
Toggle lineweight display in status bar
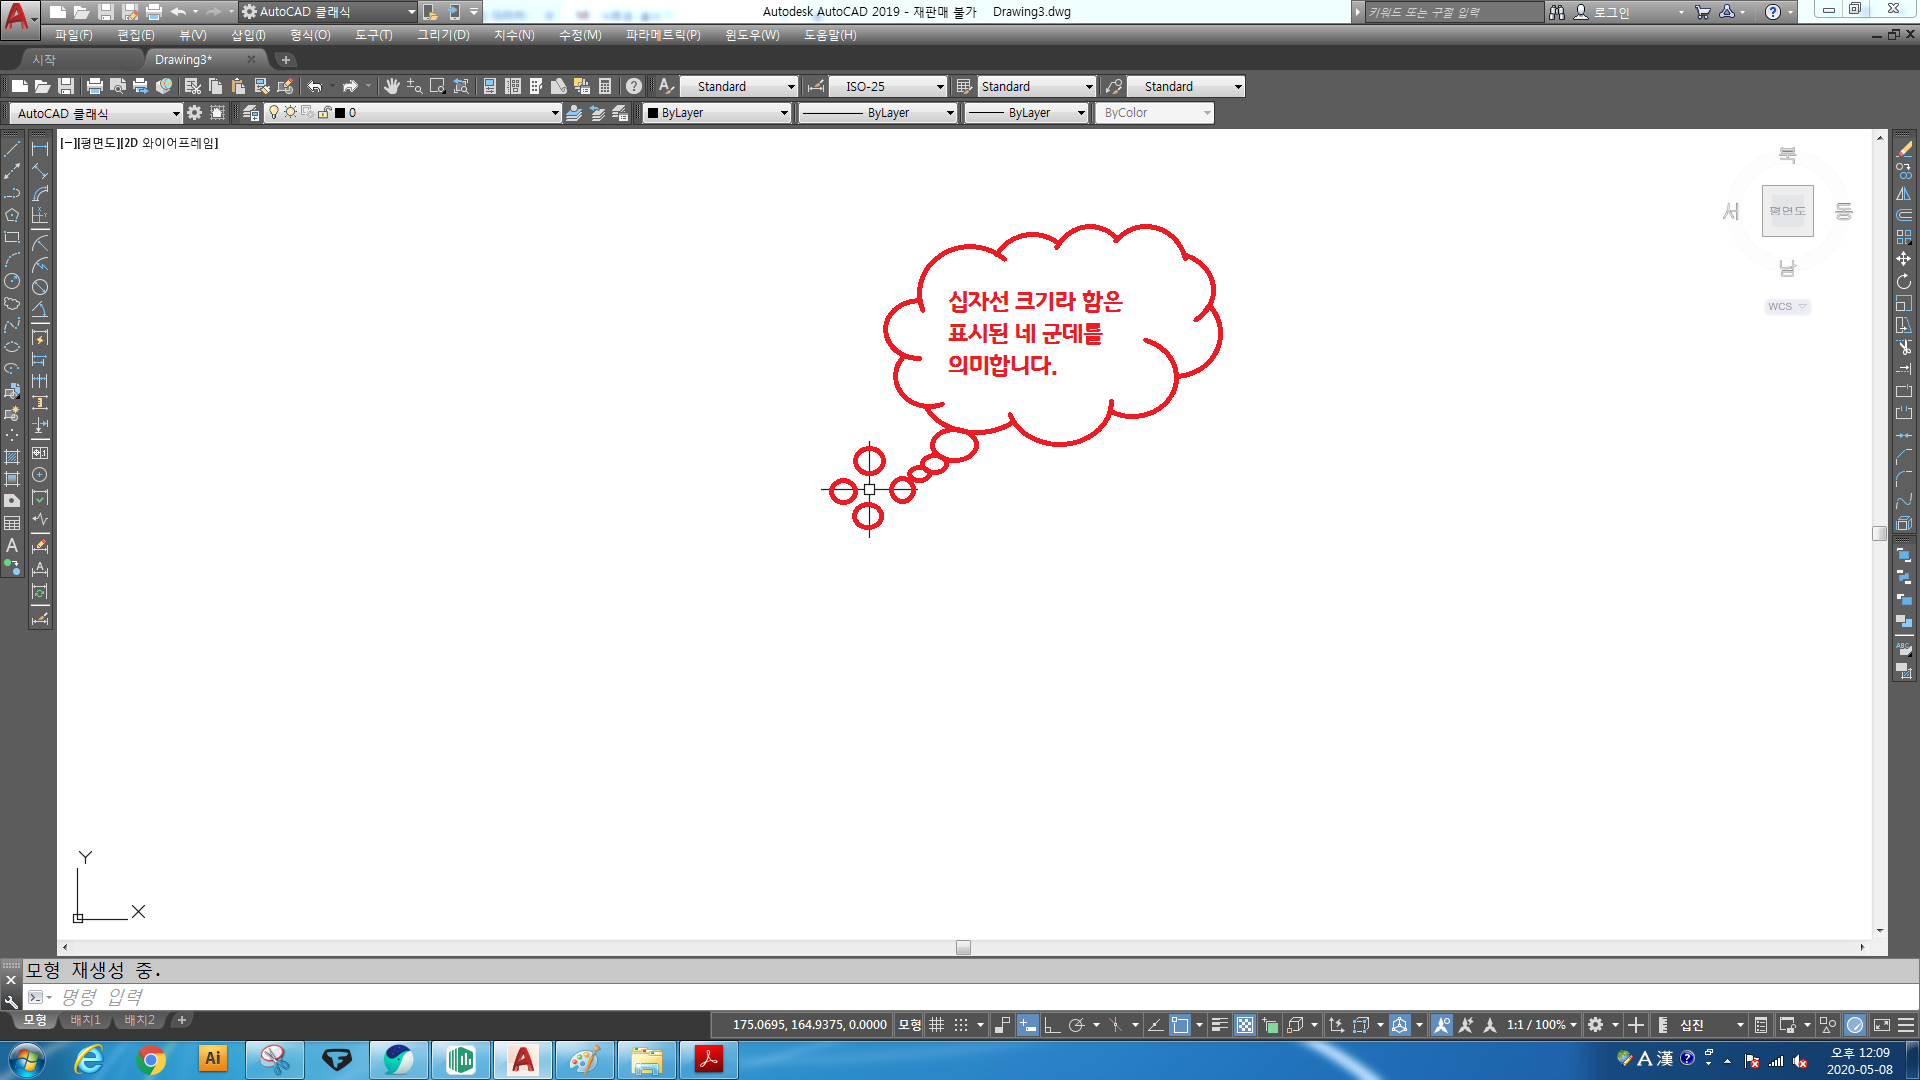[x=1219, y=1025]
